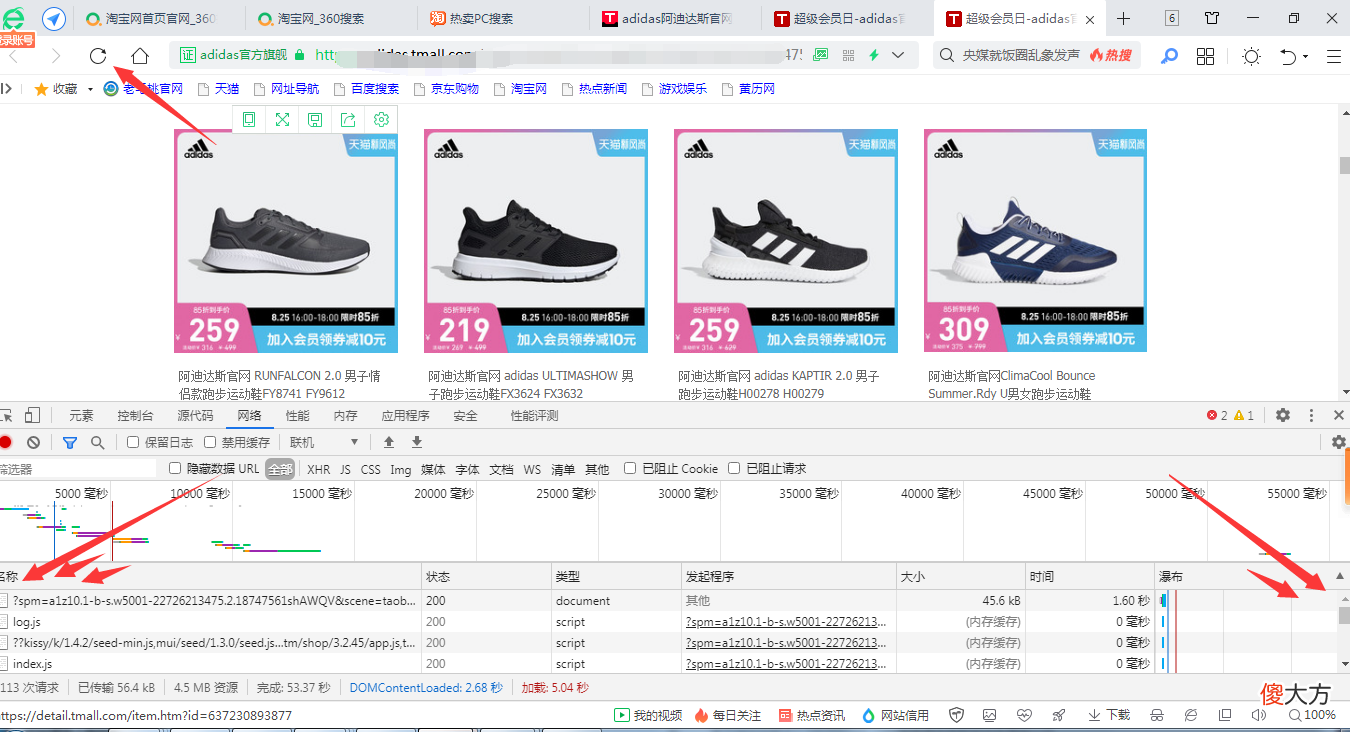1350x732 pixels.
Task: Enable the 禁用缓存 checkbox
Action: click(210, 442)
